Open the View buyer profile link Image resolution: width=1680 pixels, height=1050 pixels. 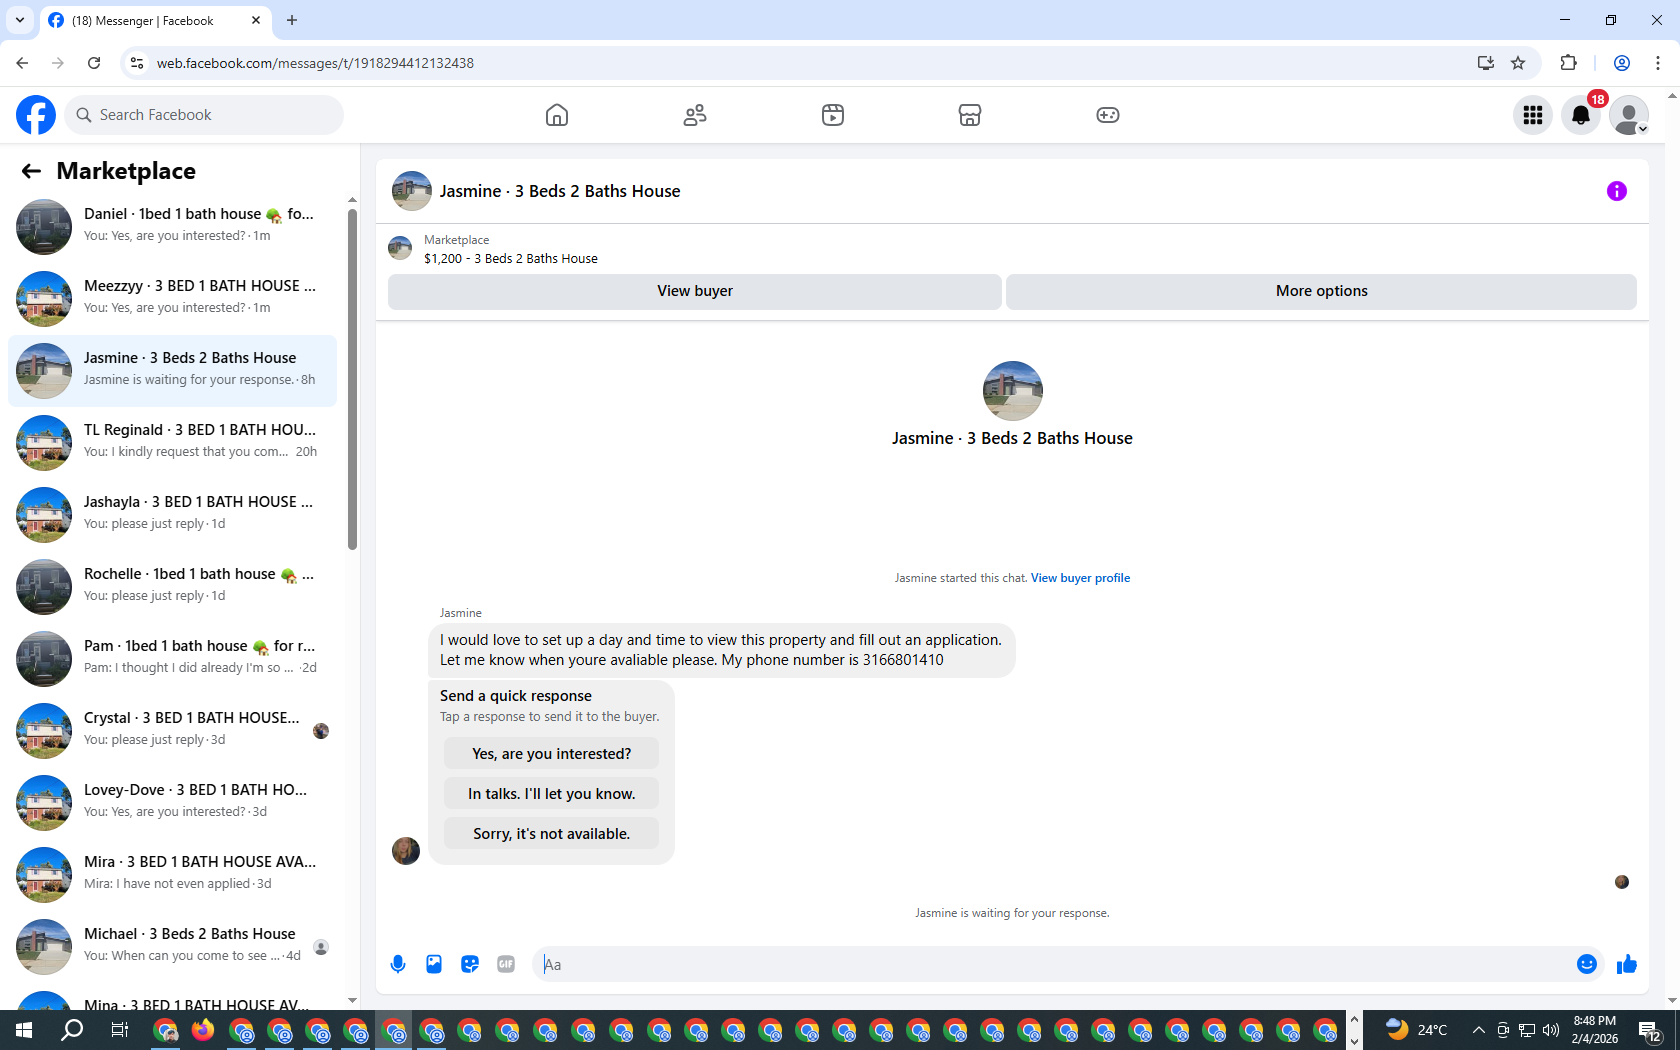point(1080,578)
